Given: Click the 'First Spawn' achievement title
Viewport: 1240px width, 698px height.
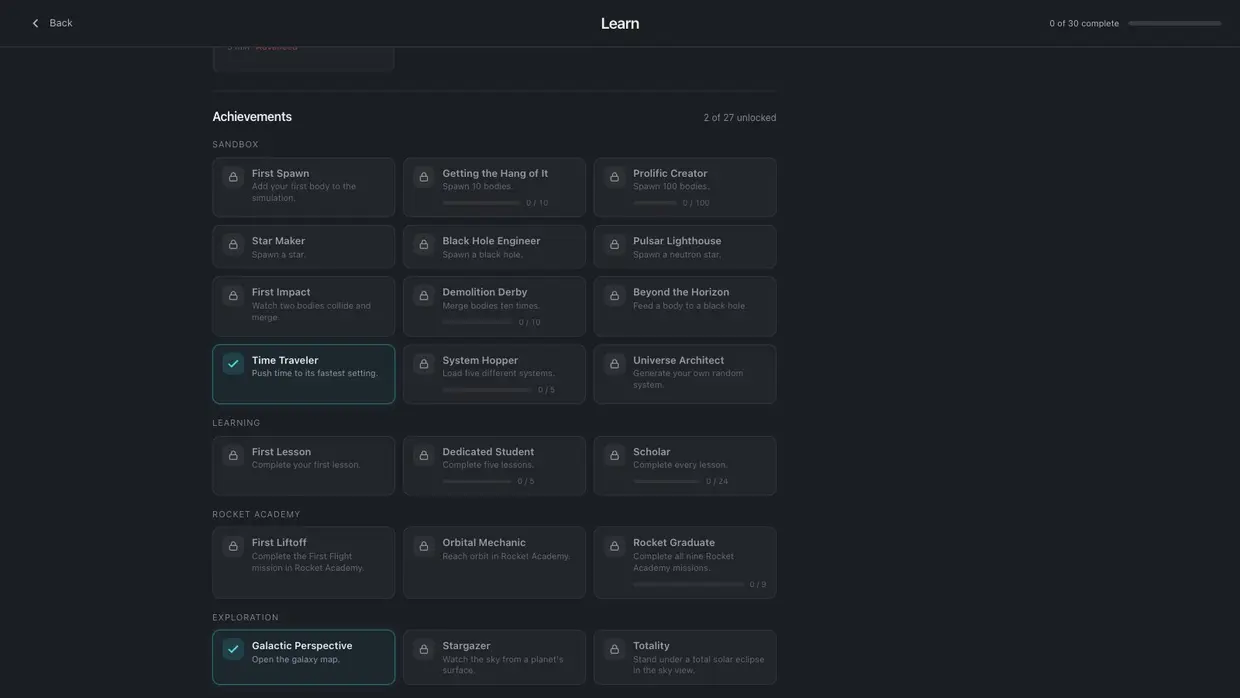Looking at the screenshot, I should (280, 173).
